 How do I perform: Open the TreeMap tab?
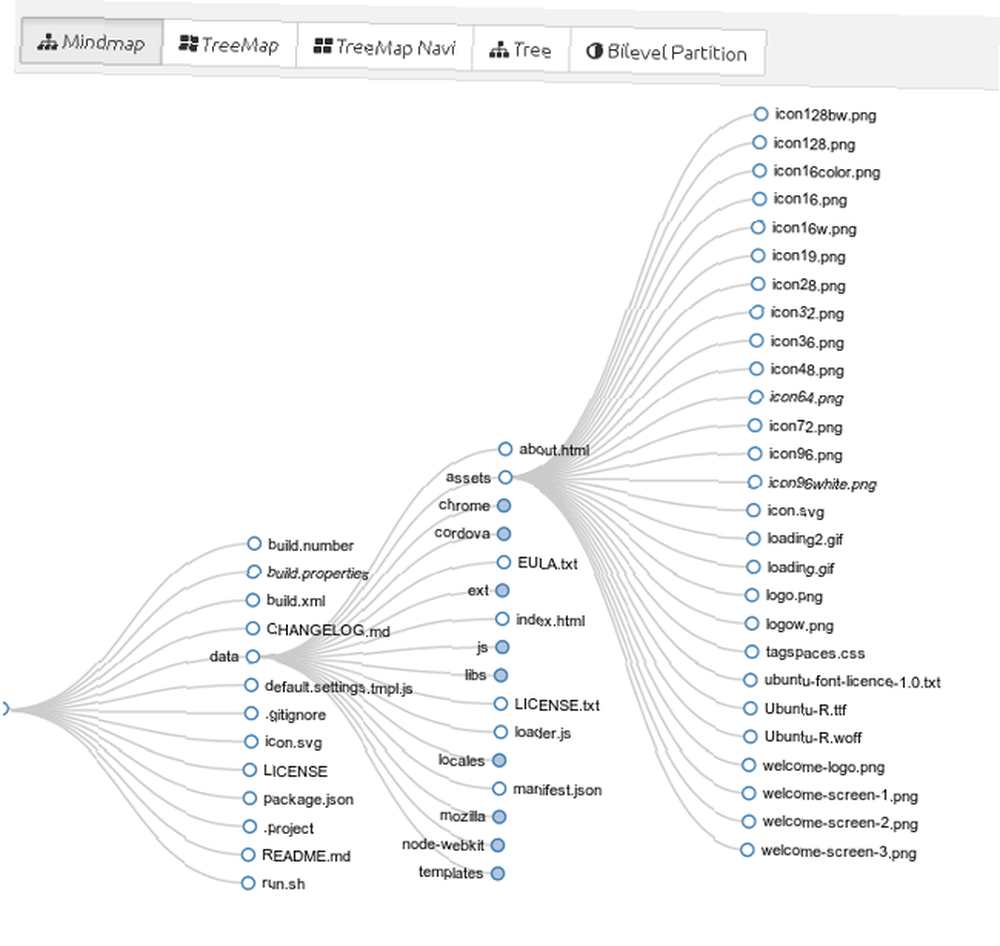tap(229, 45)
